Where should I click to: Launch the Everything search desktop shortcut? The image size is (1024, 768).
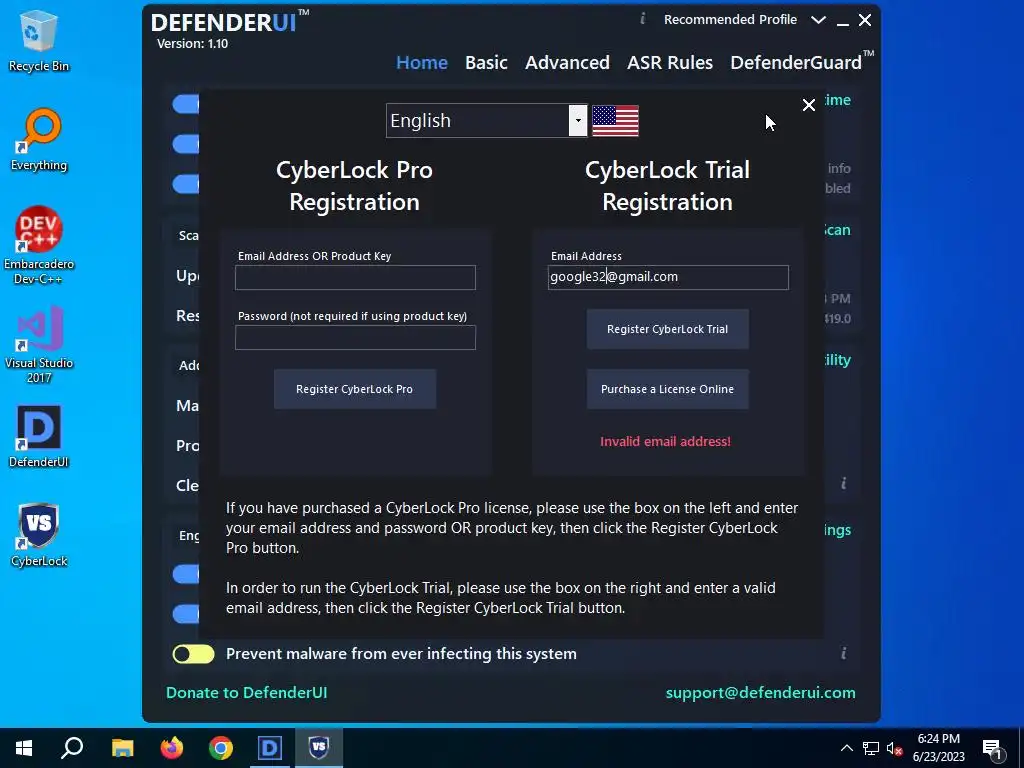[39, 140]
